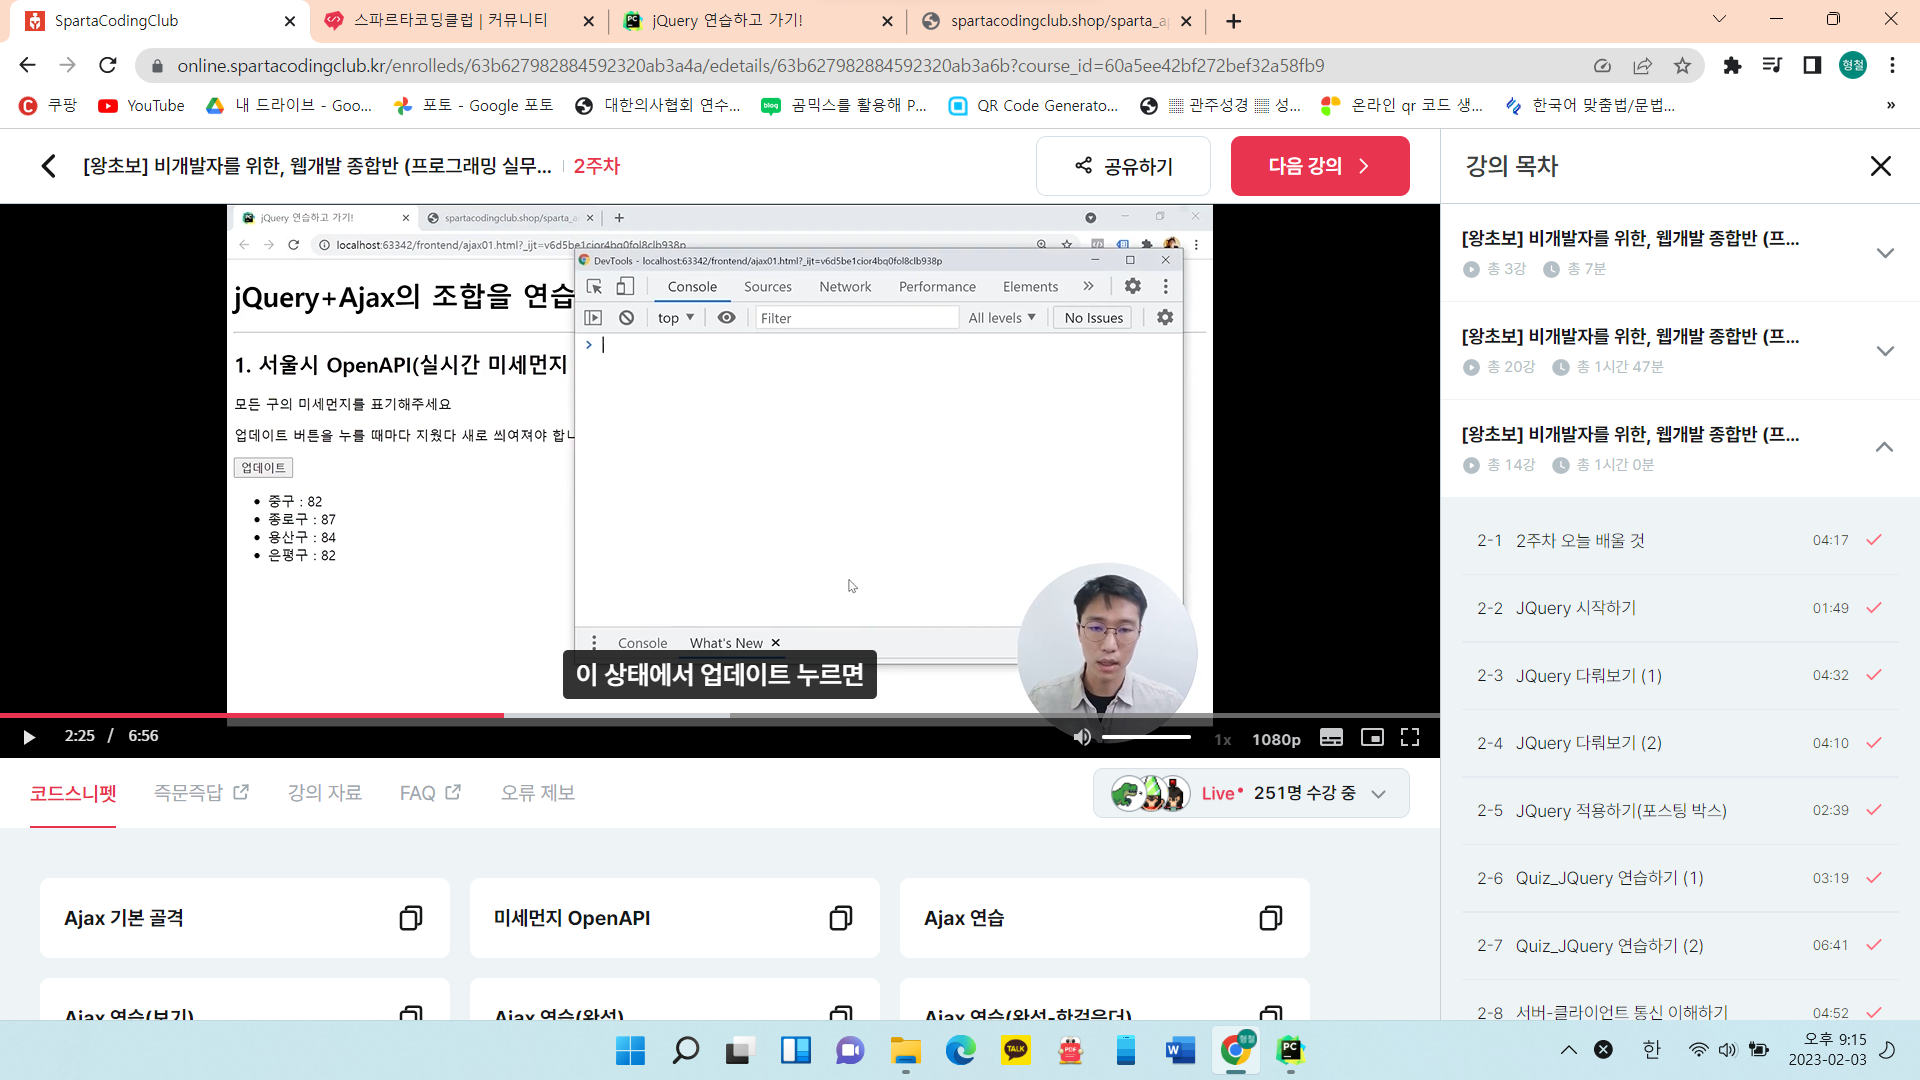Show hidden system tray icons
The image size is (1920, 1080).
(x=1568, y=1050)
